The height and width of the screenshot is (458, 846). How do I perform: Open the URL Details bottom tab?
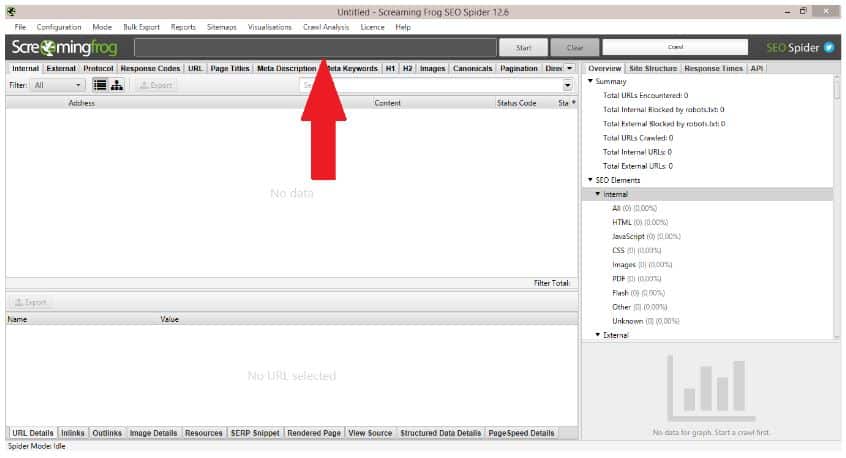[33, 433]
